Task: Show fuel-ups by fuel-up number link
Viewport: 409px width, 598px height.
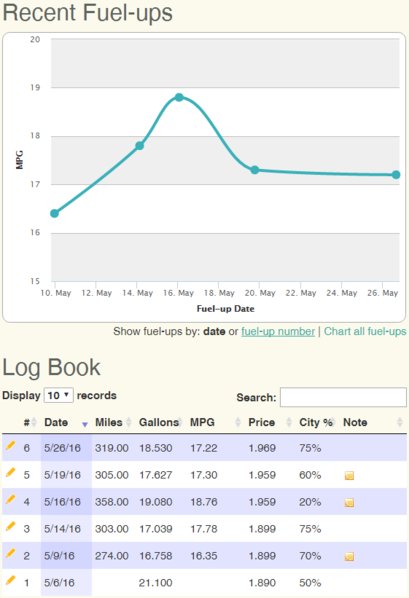Action: click(x=278, y=331)
